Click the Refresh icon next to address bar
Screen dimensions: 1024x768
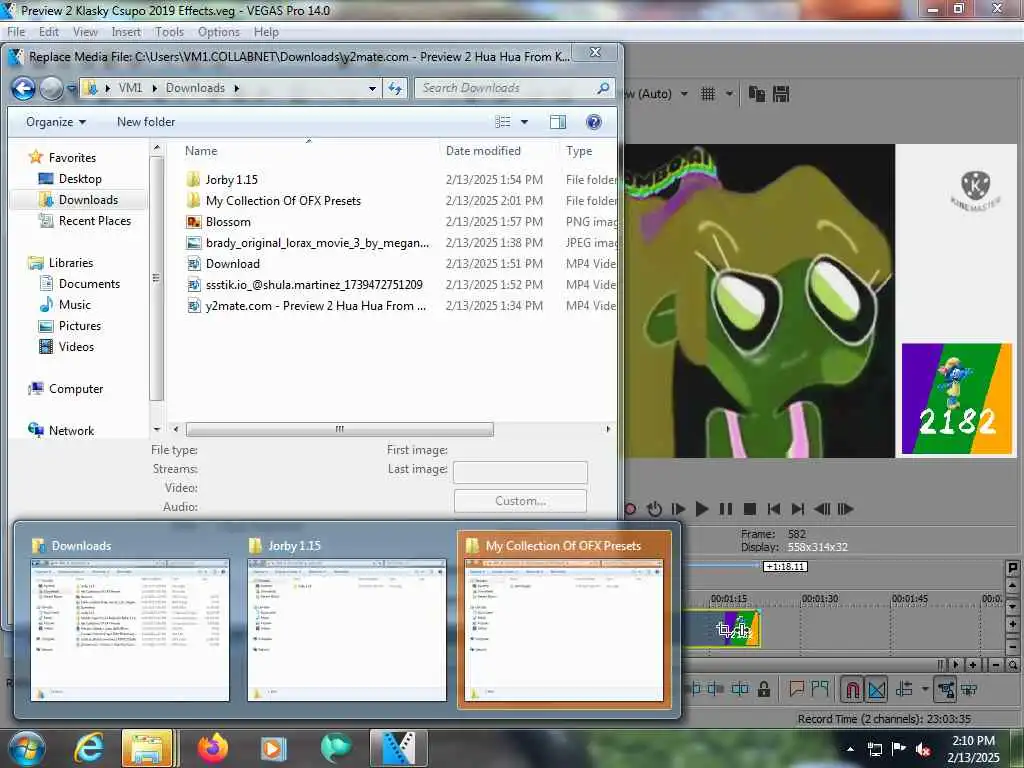pos(395,88)
